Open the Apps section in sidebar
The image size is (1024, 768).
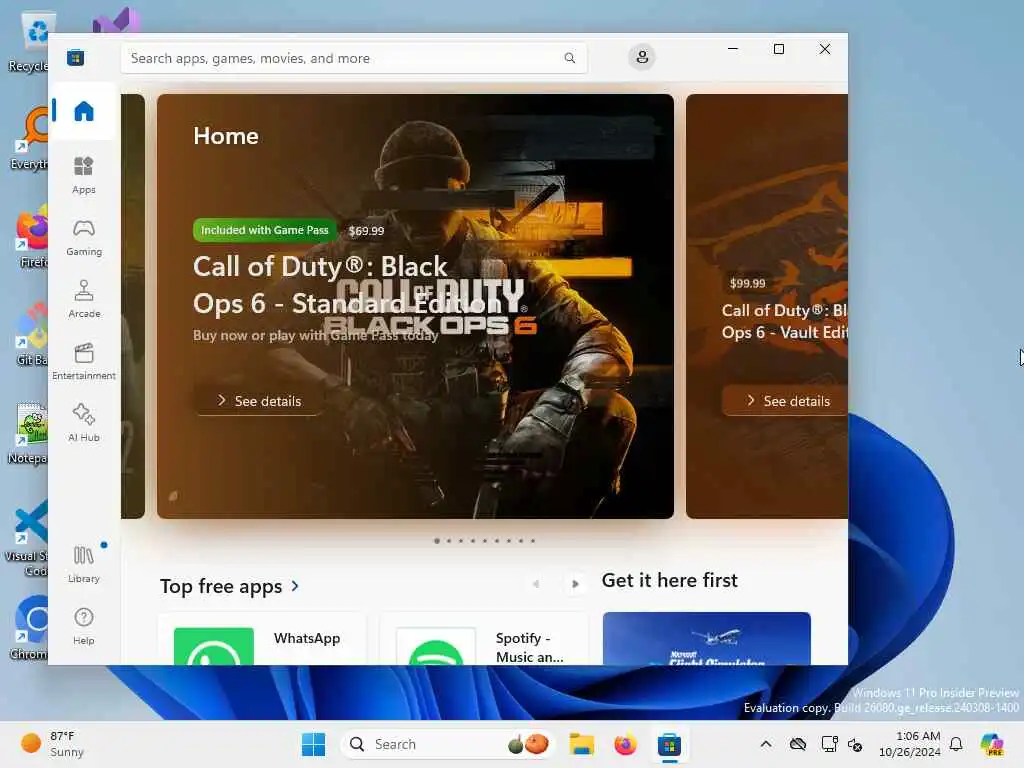[84, 175]
